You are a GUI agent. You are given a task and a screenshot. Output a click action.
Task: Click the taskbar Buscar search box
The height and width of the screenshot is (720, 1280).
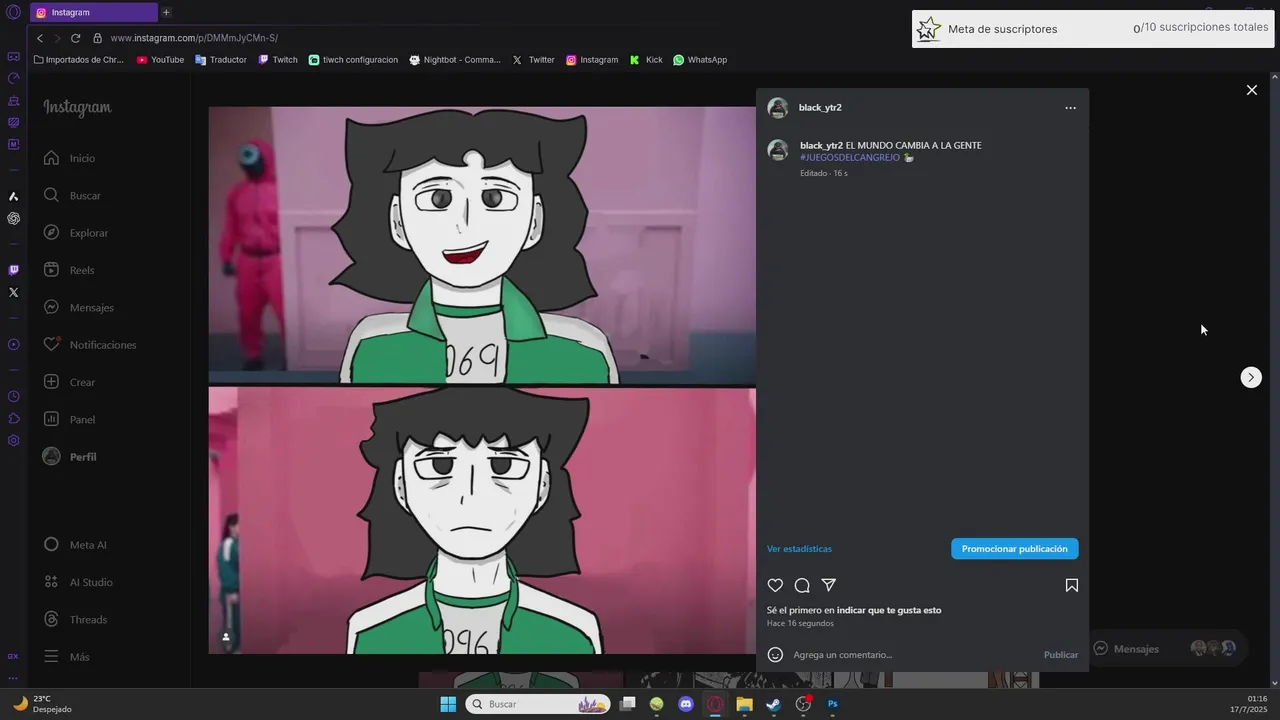pyautogui.click(x=539, y=704)
